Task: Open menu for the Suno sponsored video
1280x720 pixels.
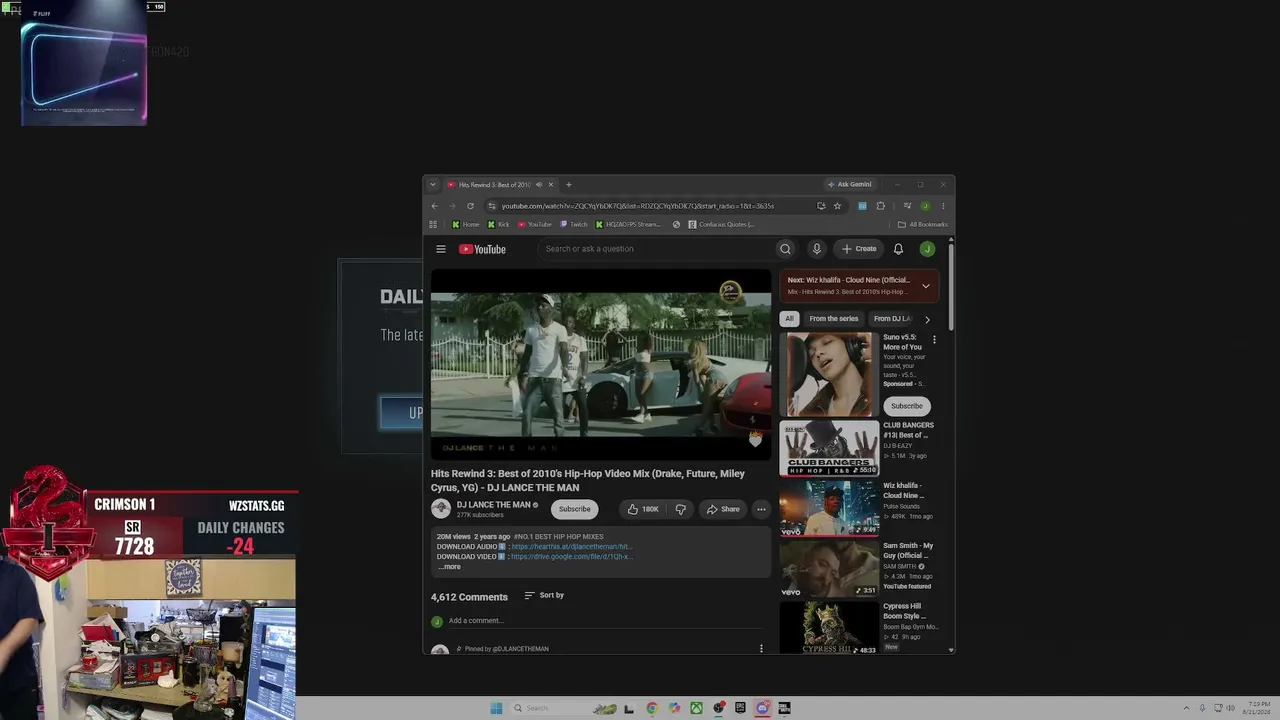Action: pyautogui.click(x=934, y=340)
